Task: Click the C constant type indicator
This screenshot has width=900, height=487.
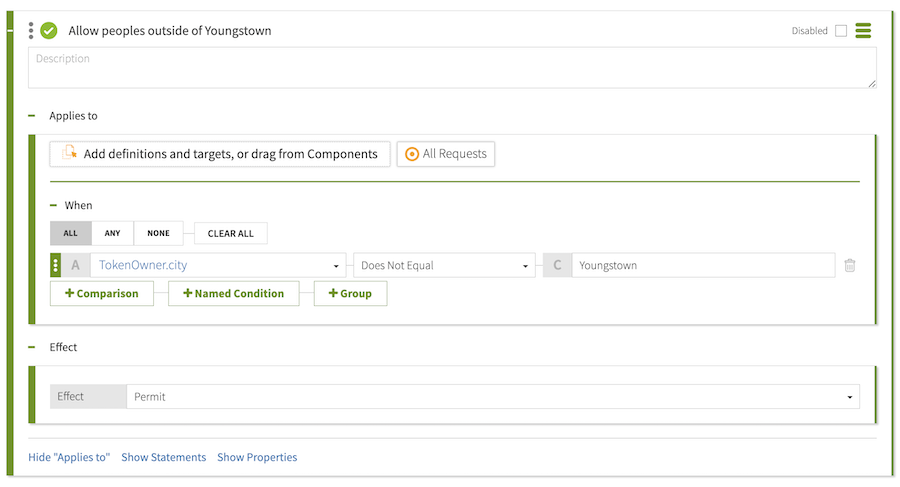Action: click(557, 266)
